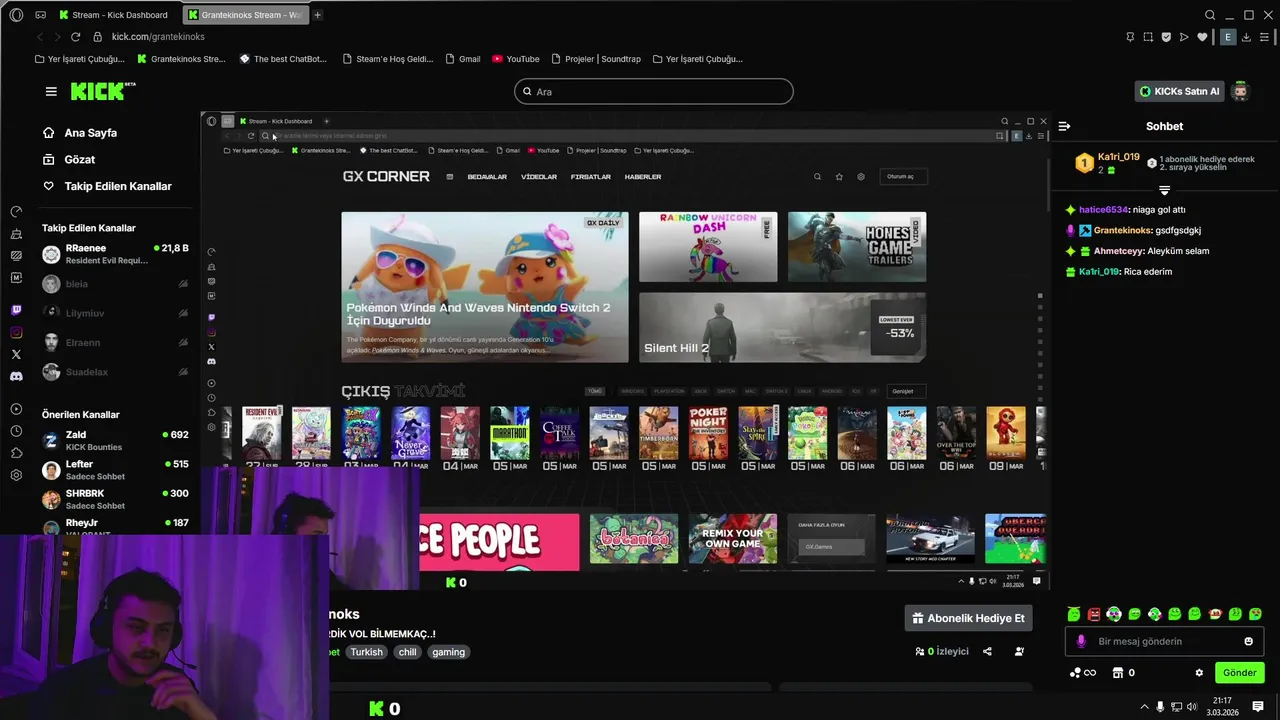The height and width of the screenshot is (720, 1280).
Task: Open Instagram in Opera sidebar
Action: tap(16, 332)
